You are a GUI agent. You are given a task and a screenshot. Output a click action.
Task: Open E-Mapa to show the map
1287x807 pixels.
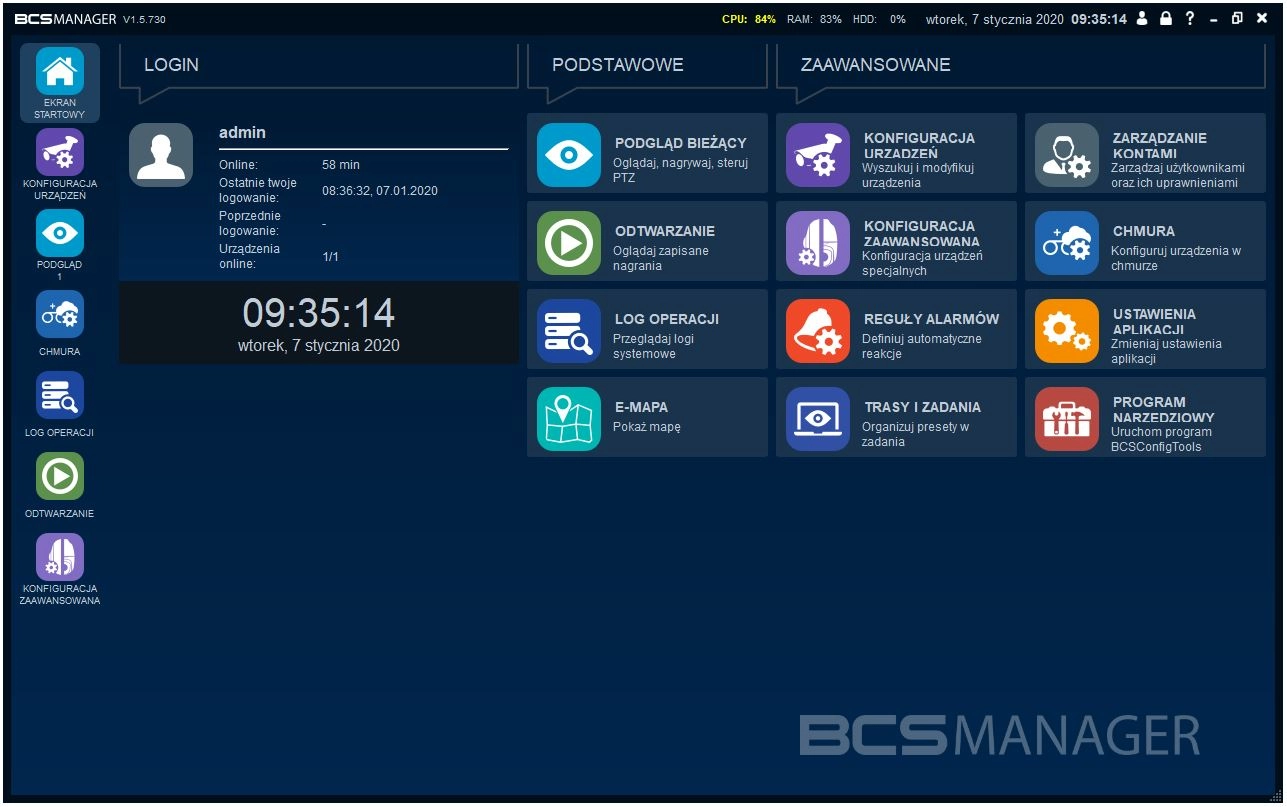point(647,417)
